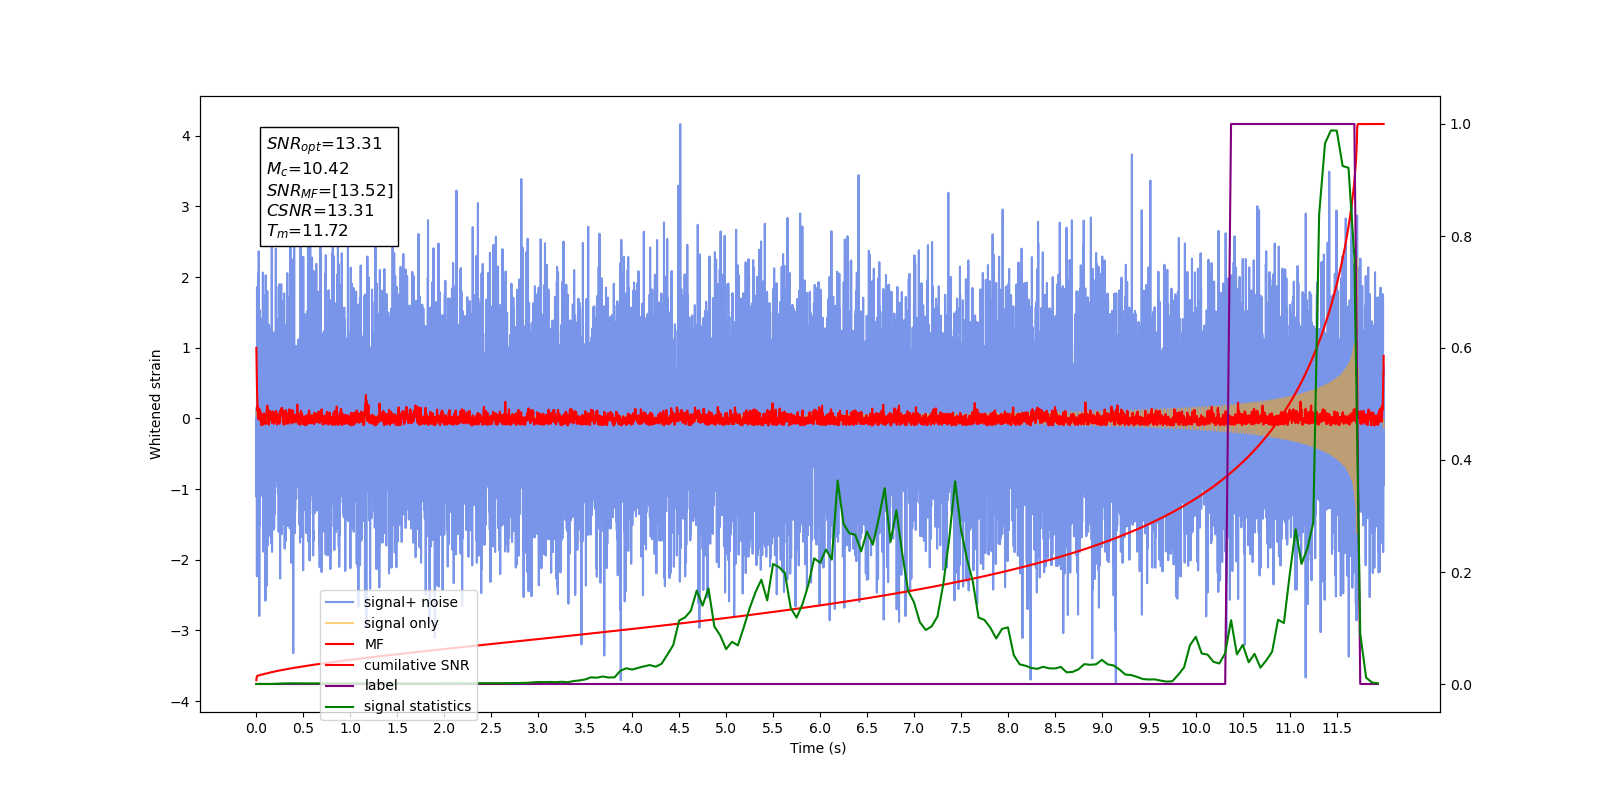Click the Mc=10.42 annotation text
The height and width of the screenshot is (800, 1600).
click(x=308, y=169)
